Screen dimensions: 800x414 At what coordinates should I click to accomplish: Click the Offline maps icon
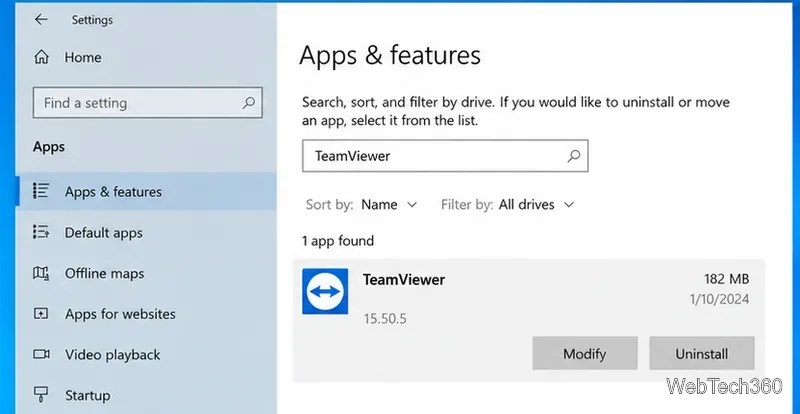click(x=41, y=273)
